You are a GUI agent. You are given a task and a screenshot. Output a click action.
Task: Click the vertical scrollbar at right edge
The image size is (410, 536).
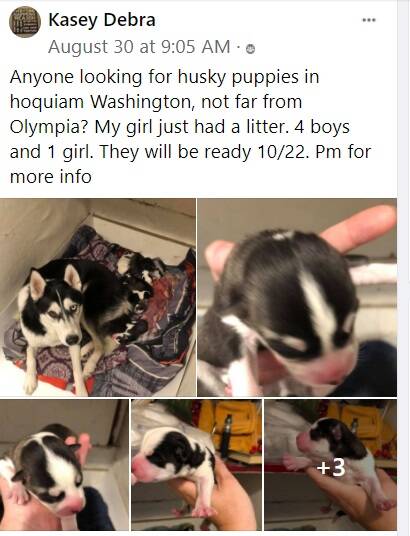tap(404, 268)
